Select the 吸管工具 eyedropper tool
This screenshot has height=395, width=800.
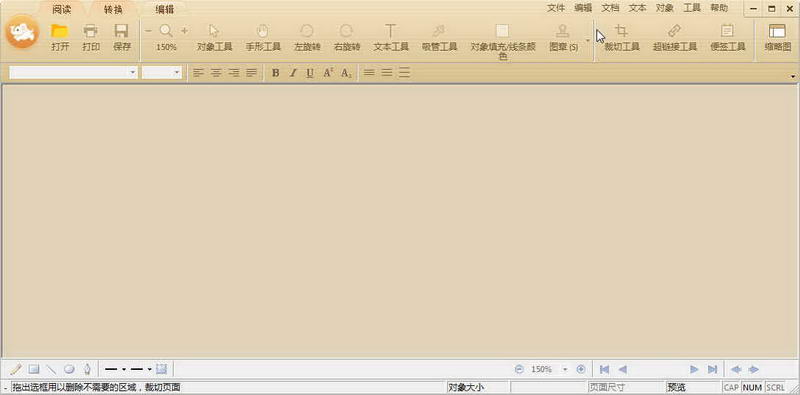439,38
